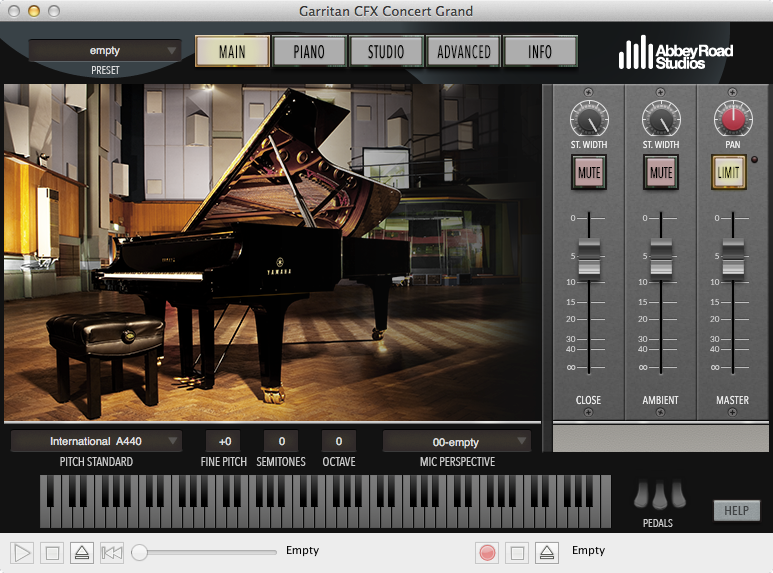
Task: Click the red master PAN knob
Action: point(733,119)
